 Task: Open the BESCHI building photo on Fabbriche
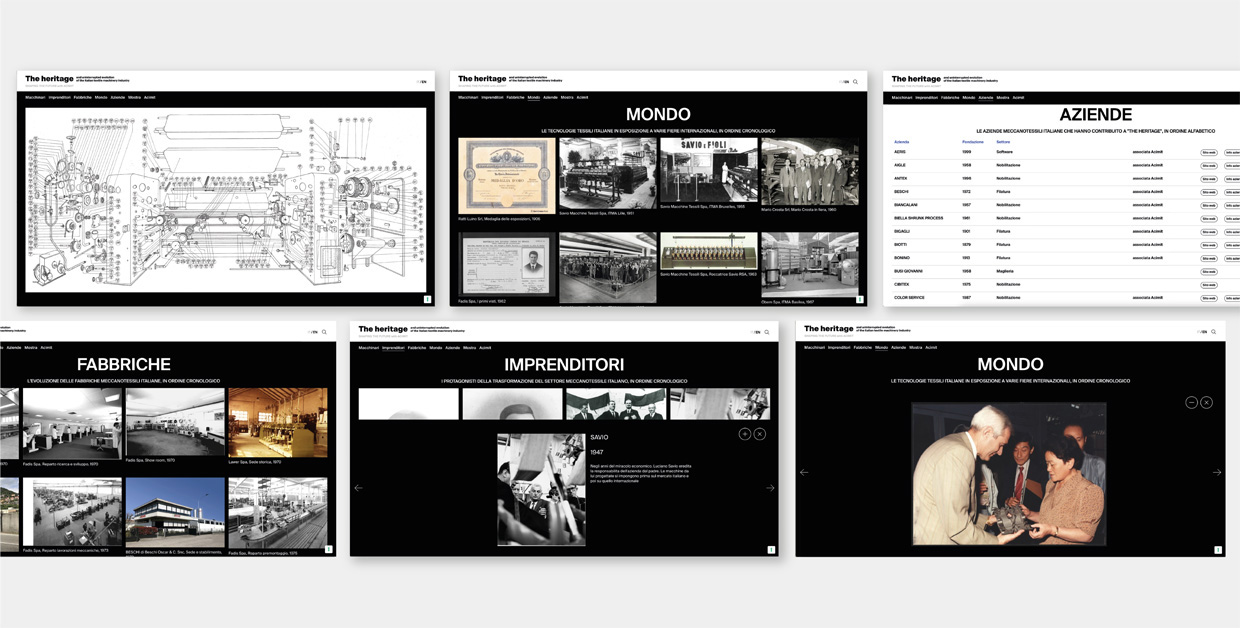pyautogui.click(x=175, y=513)
